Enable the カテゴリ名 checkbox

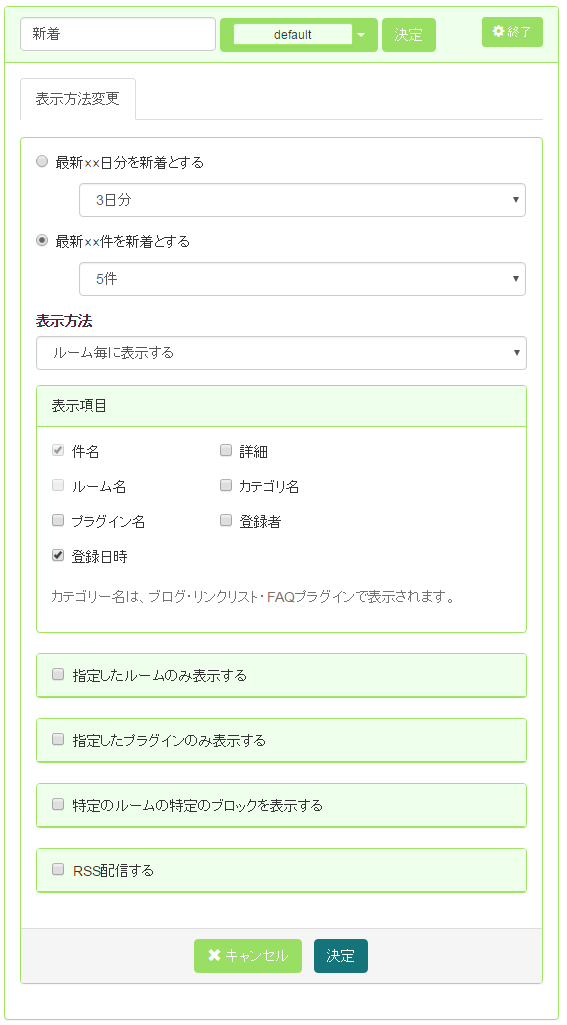click(226, 485)
